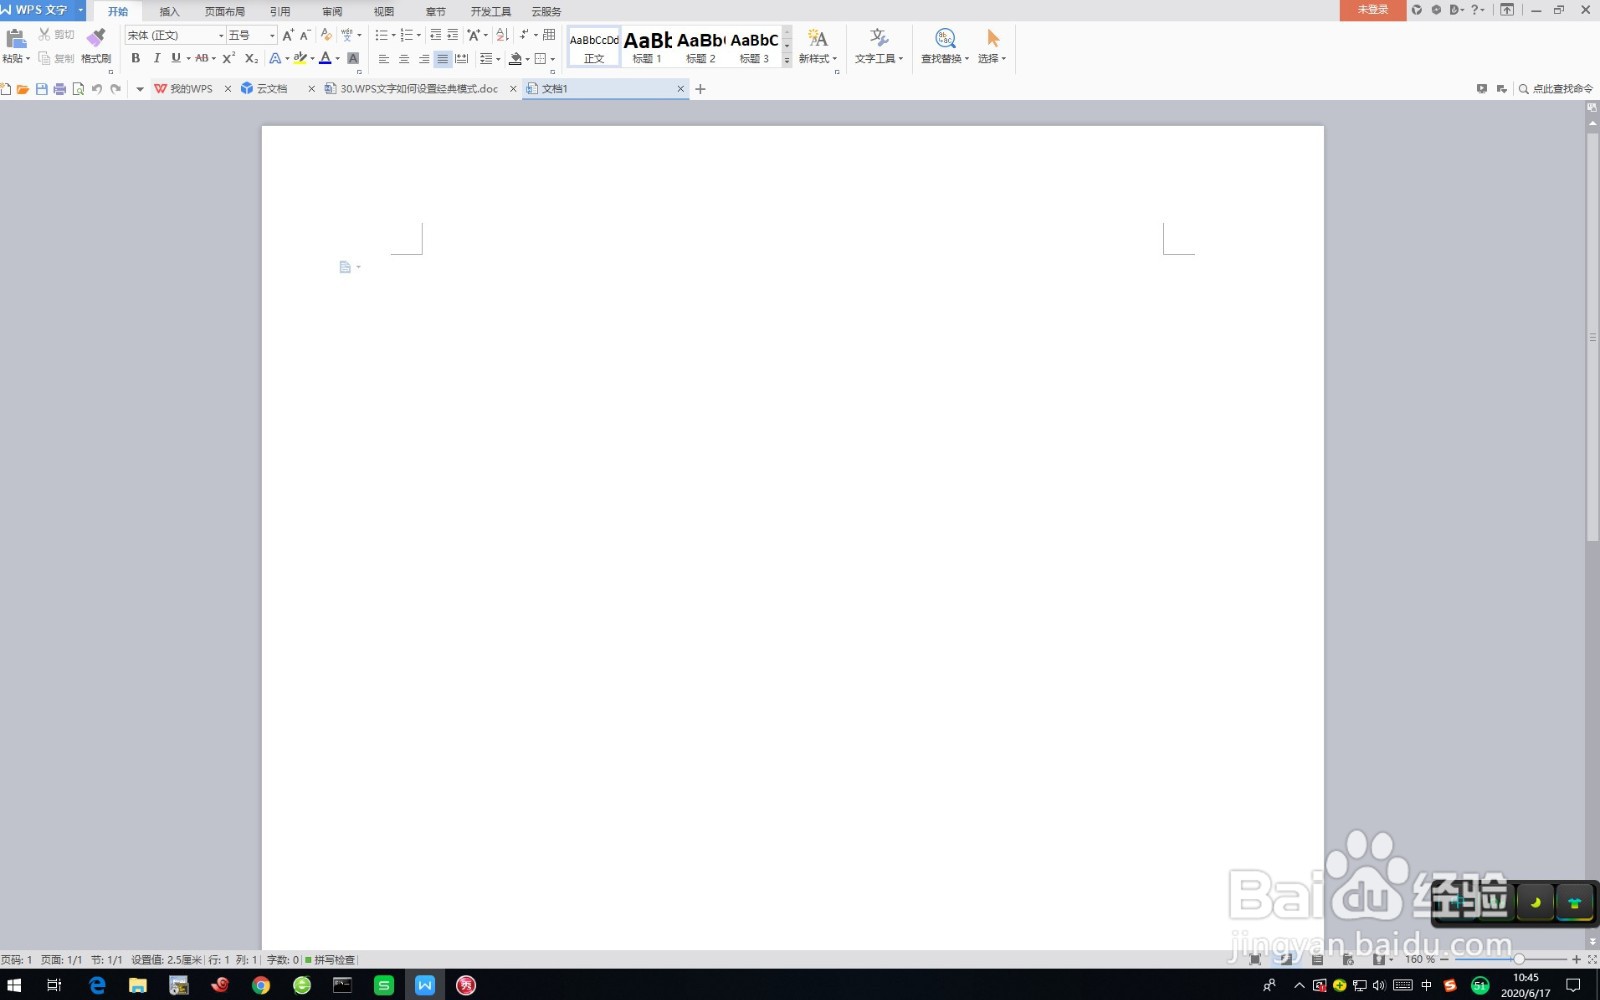Create a 新样式 new style
The image size is (1600, 1000).
coord(816,45)
